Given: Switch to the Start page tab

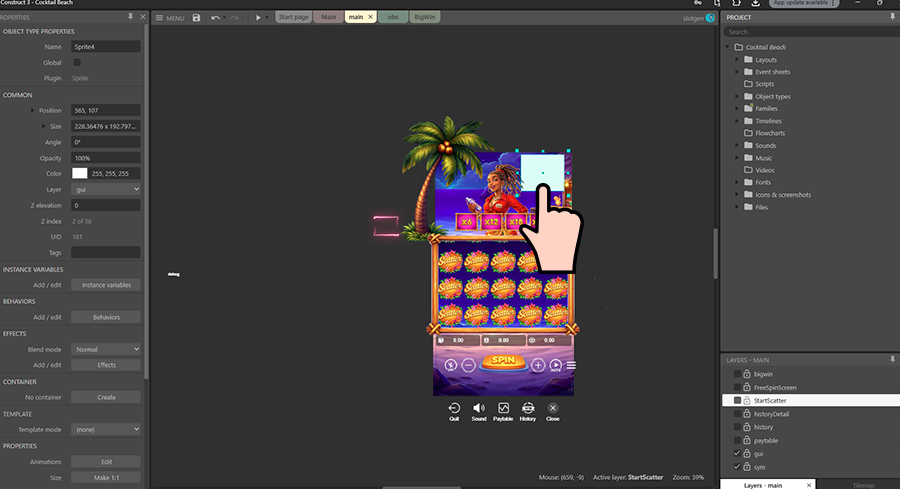Looking at the screenshot, I should pos(293,17).
